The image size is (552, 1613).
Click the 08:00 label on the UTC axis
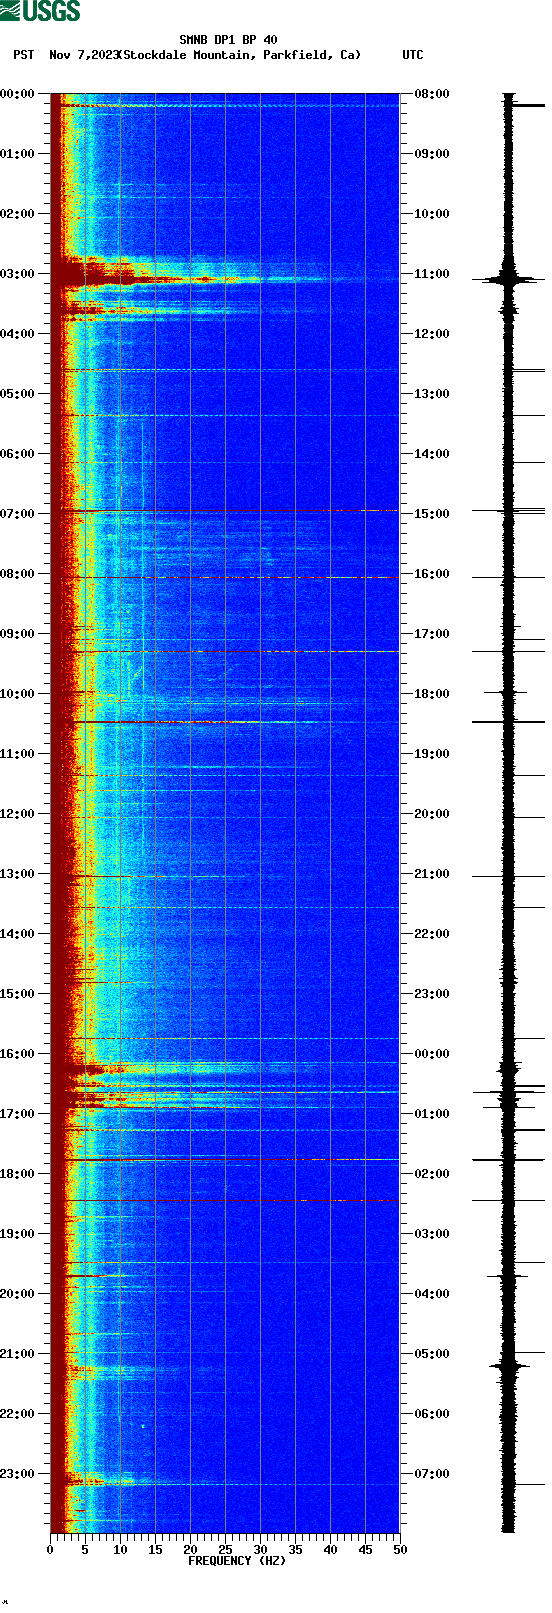pos(431,94)
